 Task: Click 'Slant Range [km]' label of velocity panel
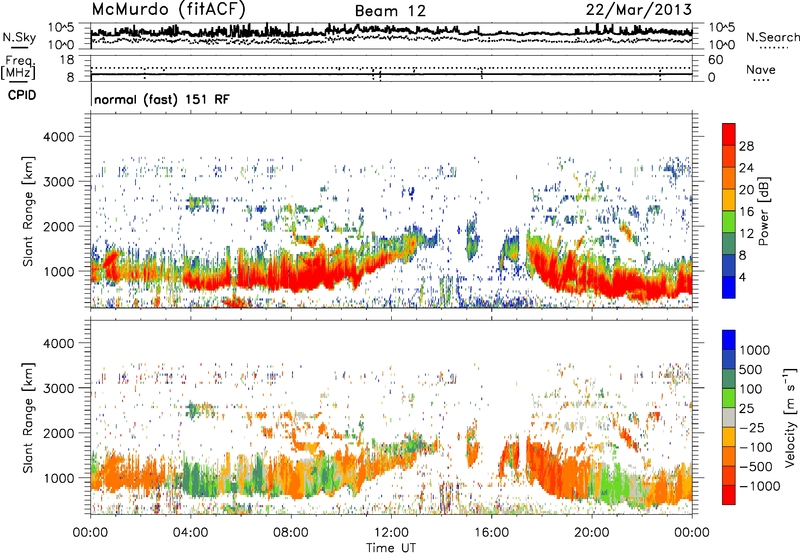tap(29, 417)
